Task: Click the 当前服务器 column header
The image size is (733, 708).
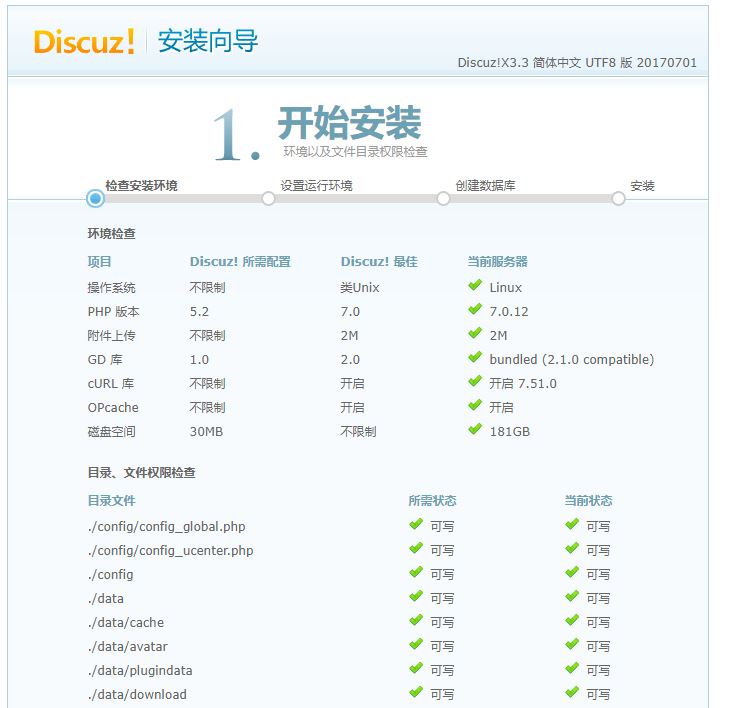Action: 497,262
